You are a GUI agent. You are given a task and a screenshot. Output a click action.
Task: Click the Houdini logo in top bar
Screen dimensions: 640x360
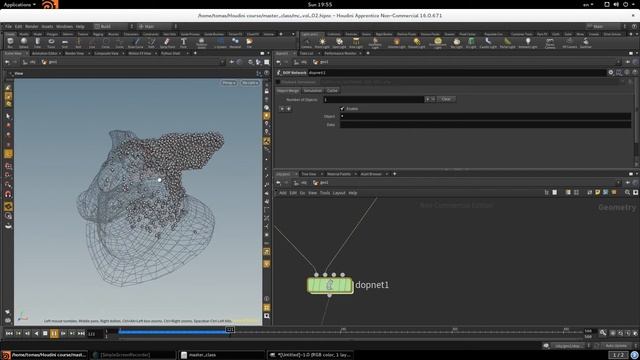click(x=49, y=5)
